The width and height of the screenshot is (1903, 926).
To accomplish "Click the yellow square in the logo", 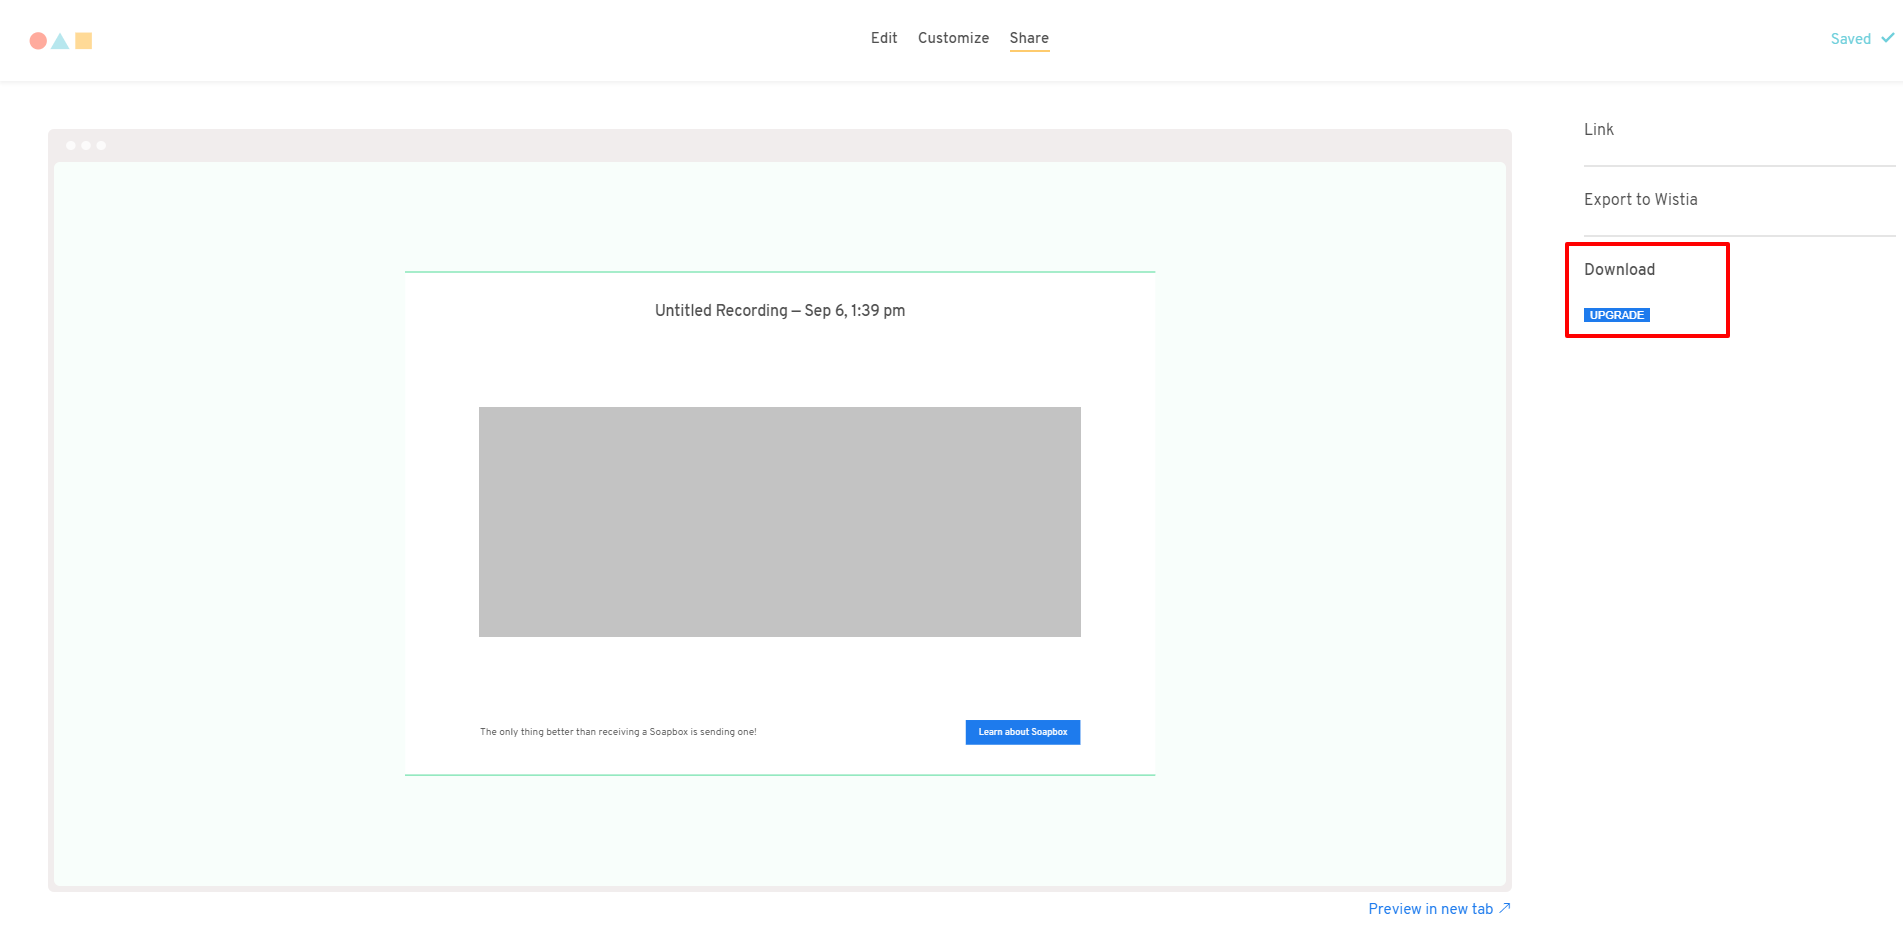I will pyautogui.click(x=84, y=41).
